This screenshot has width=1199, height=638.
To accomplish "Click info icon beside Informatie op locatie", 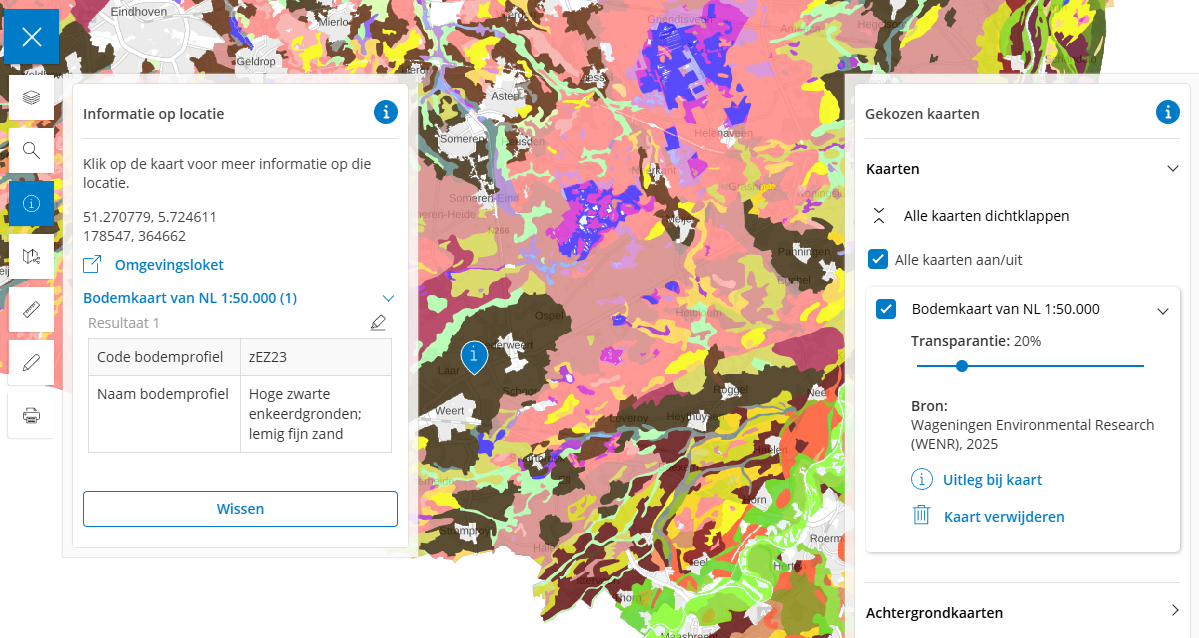I will point(386,112).
